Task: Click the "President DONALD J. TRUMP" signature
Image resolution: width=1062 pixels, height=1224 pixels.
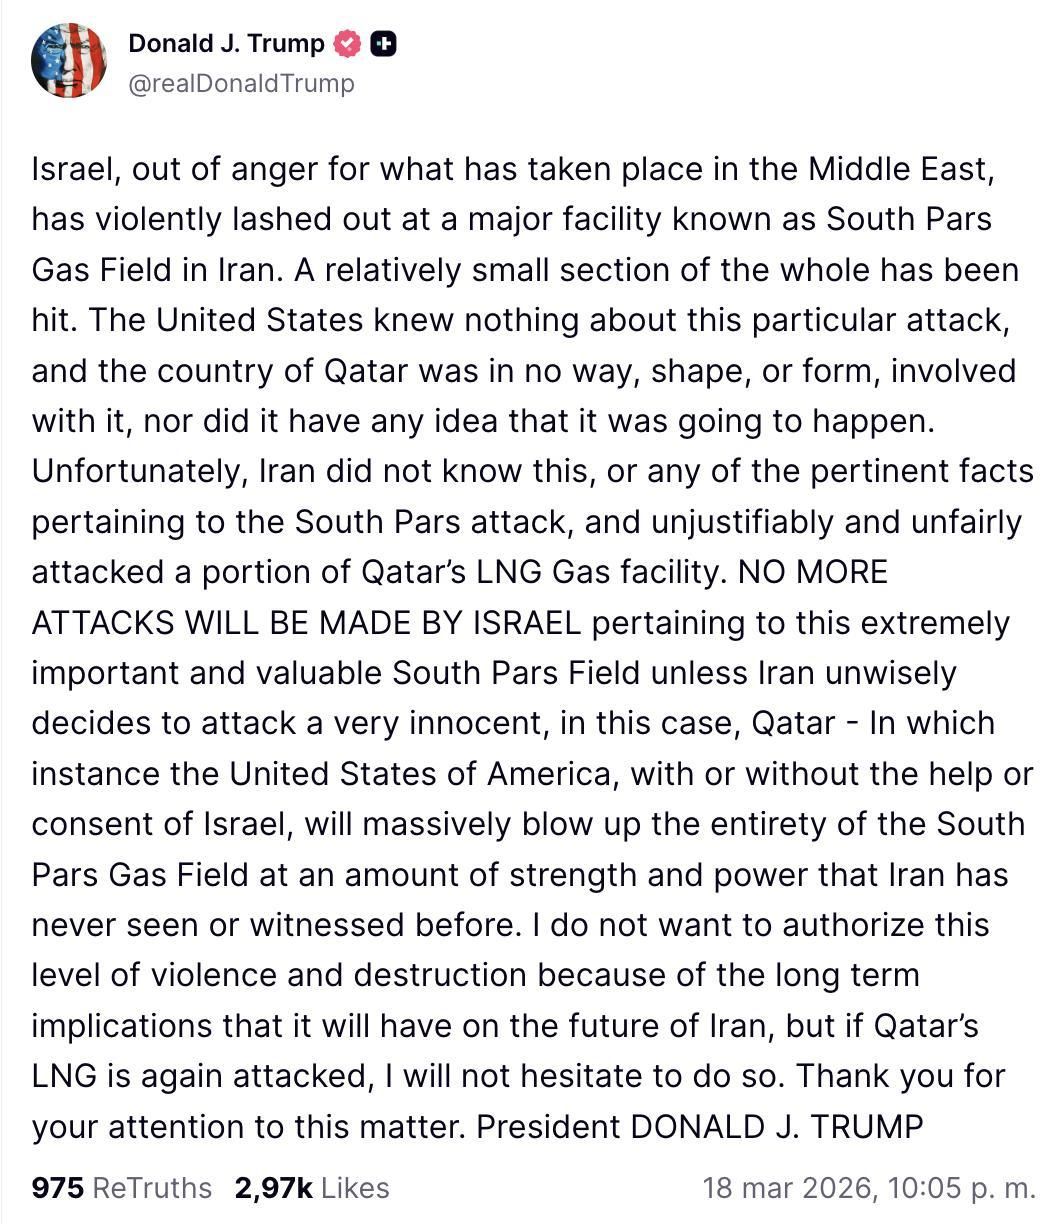Action: (699, 1127)
